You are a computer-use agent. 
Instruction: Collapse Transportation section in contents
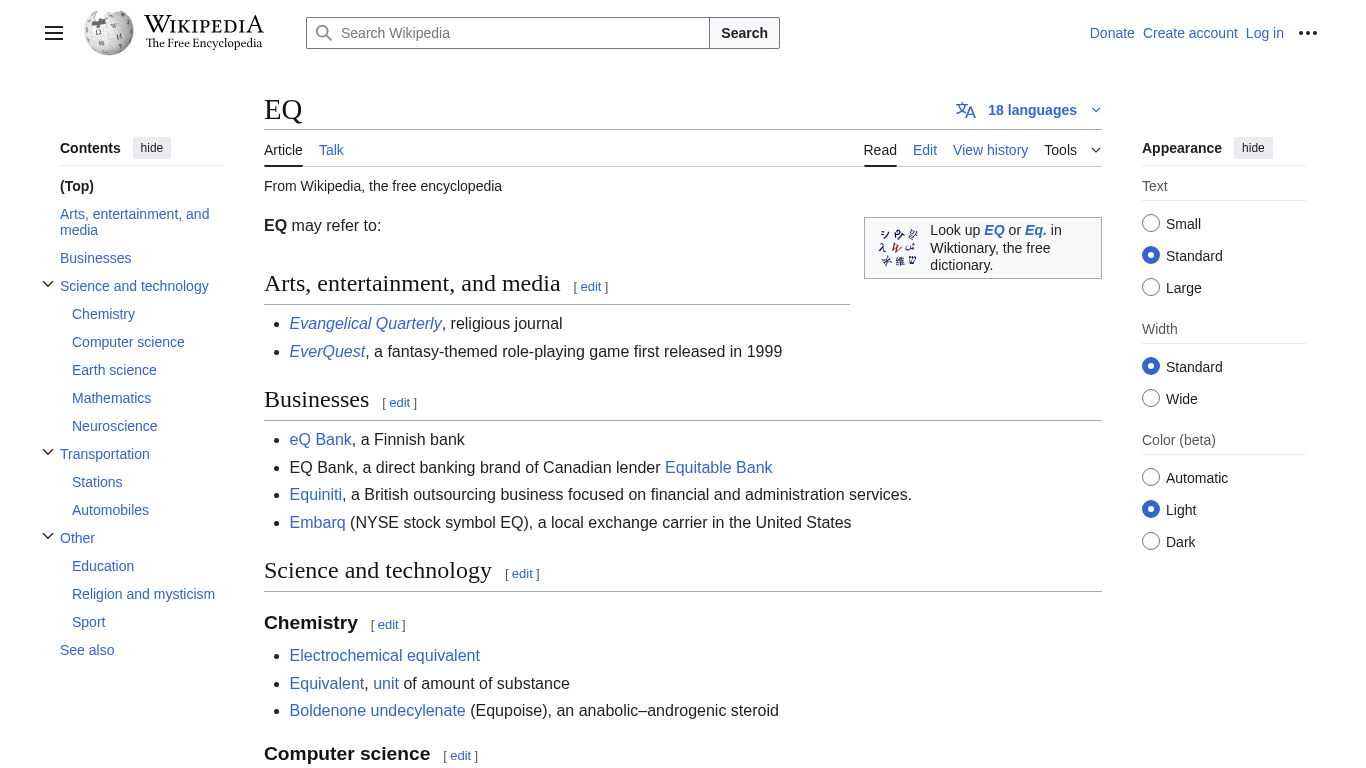48,453
